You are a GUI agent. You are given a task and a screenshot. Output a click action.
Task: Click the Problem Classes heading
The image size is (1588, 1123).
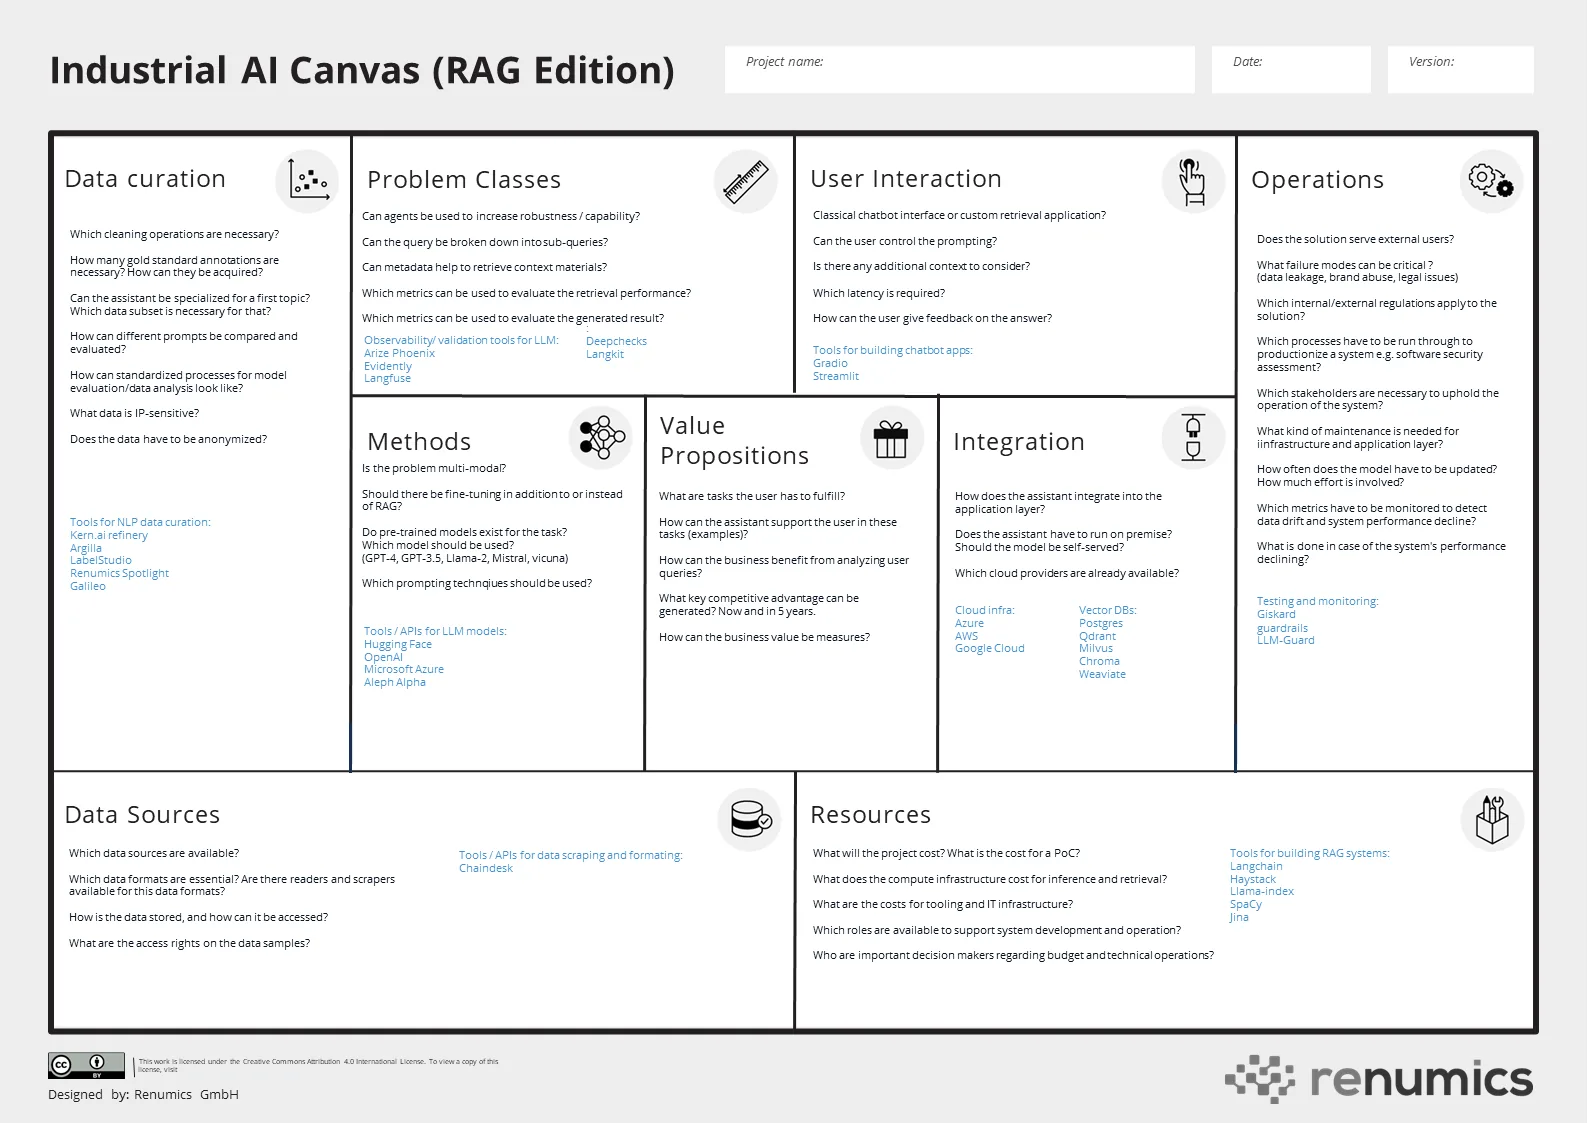pos(464,180)
